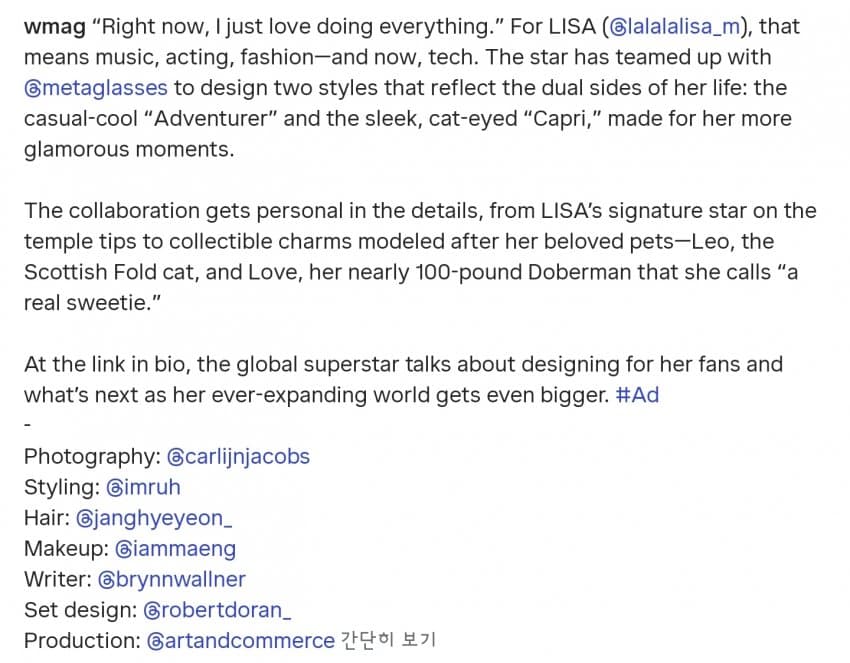The width and height of the screenshot is (850, 663).
Task: Open set design @robertdoran_ link
Action: pos(217,610)
